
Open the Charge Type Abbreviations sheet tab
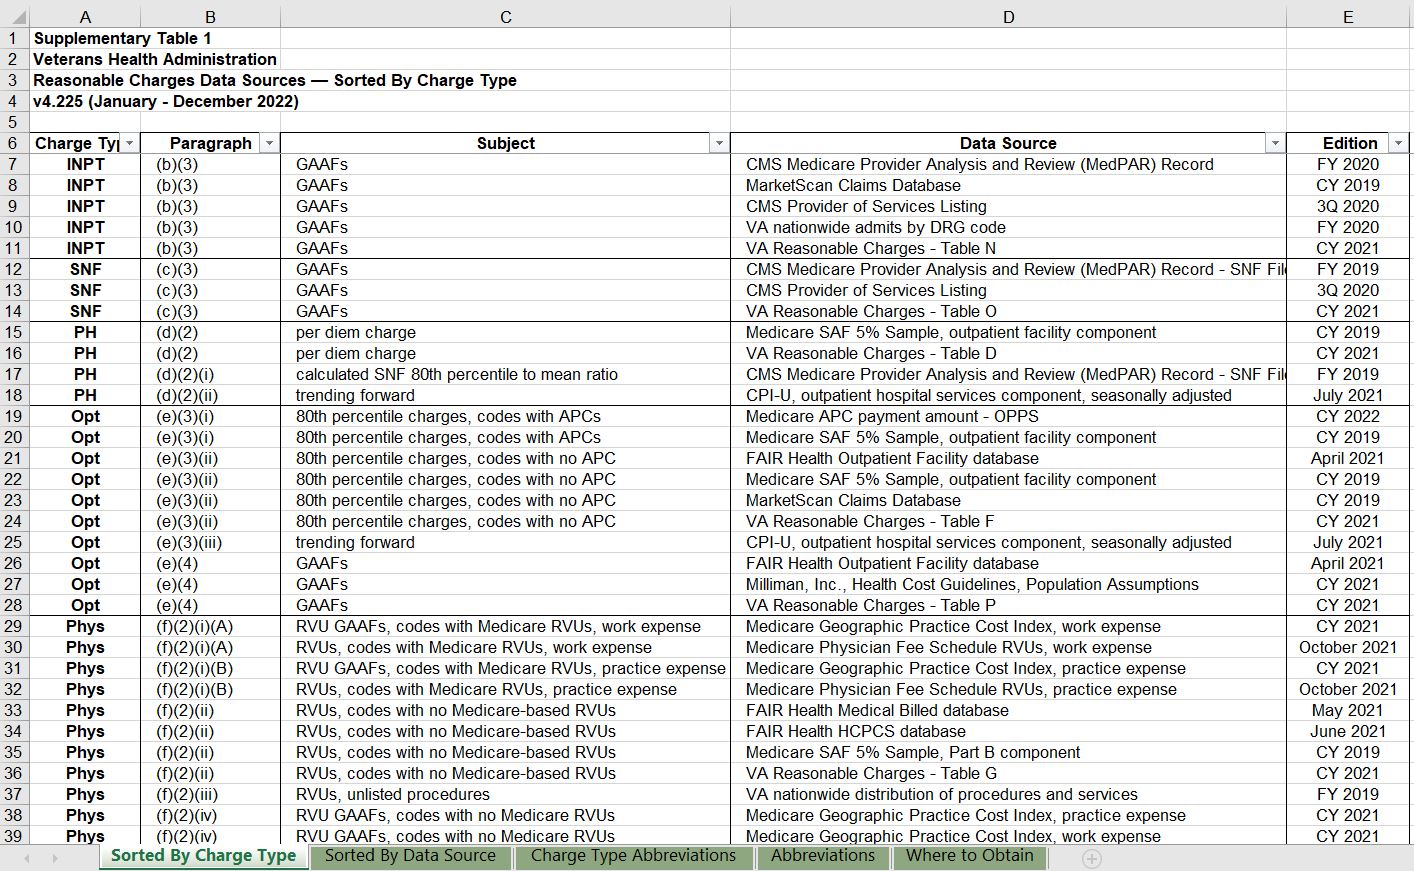[x=633, y=856]
